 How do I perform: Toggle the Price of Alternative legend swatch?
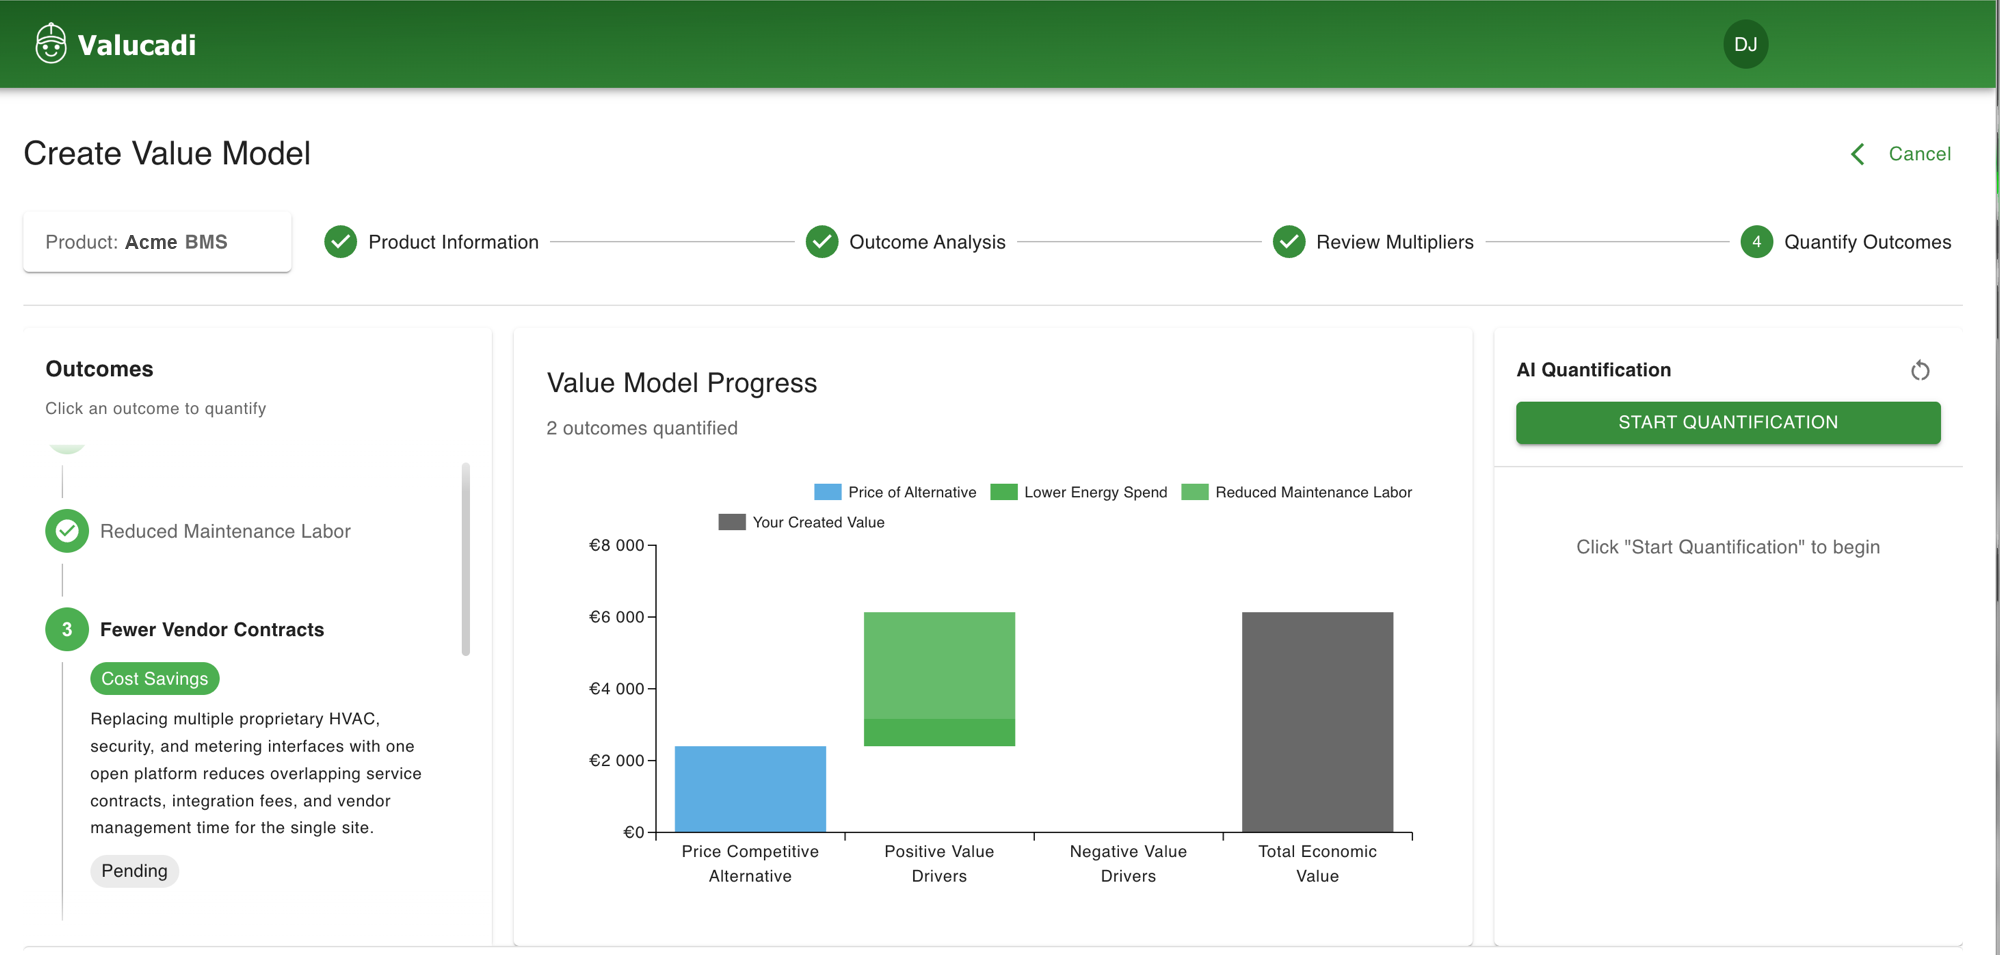tap(828, 492)
